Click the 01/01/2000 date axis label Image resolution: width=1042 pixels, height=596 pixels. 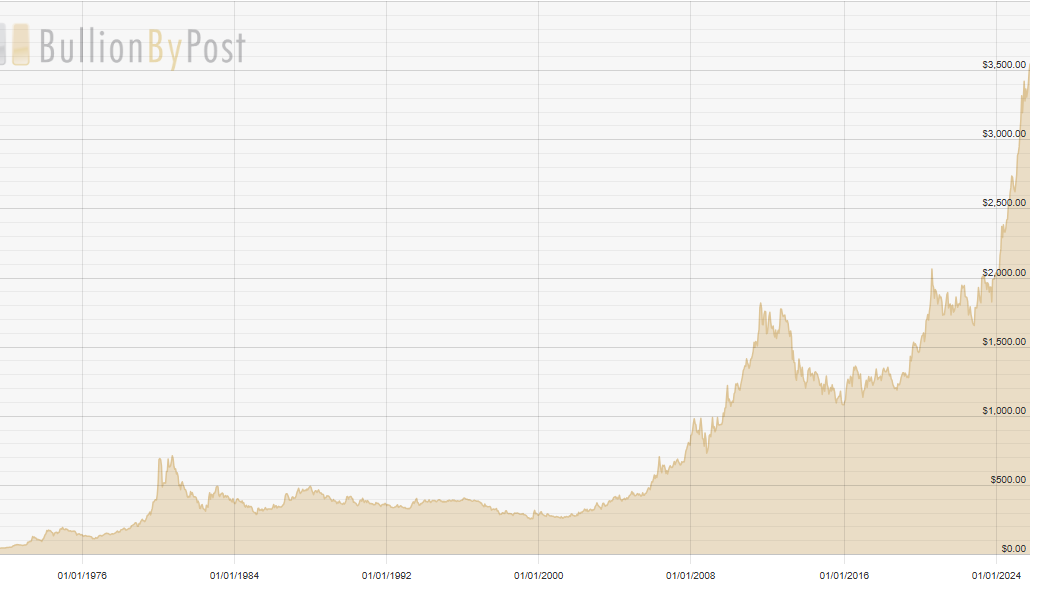click(538, 575)
